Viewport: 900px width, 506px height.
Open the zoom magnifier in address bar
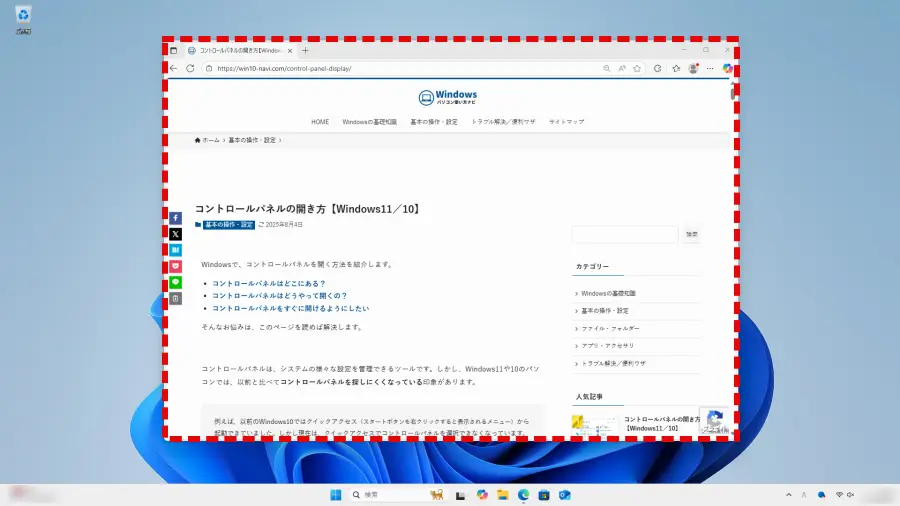606,68
